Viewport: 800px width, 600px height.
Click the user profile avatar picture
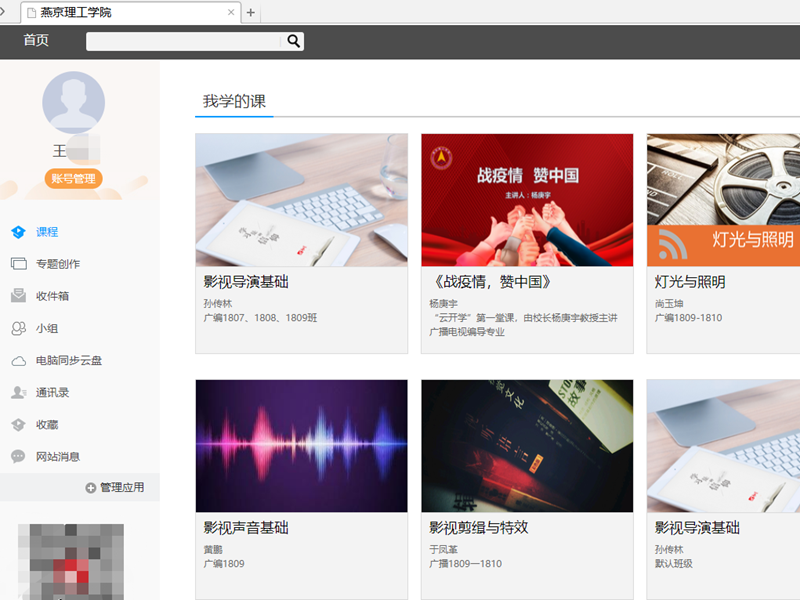click(x=73, y=102)
